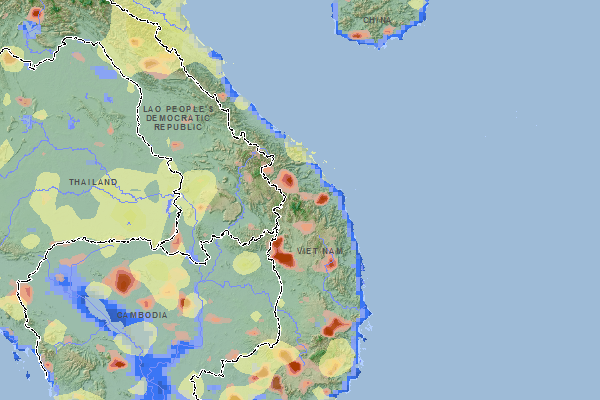
Task: Click the red hotspot on Vietnam's southeast coast
Action: pyautogui.click(x=335, y=325)
